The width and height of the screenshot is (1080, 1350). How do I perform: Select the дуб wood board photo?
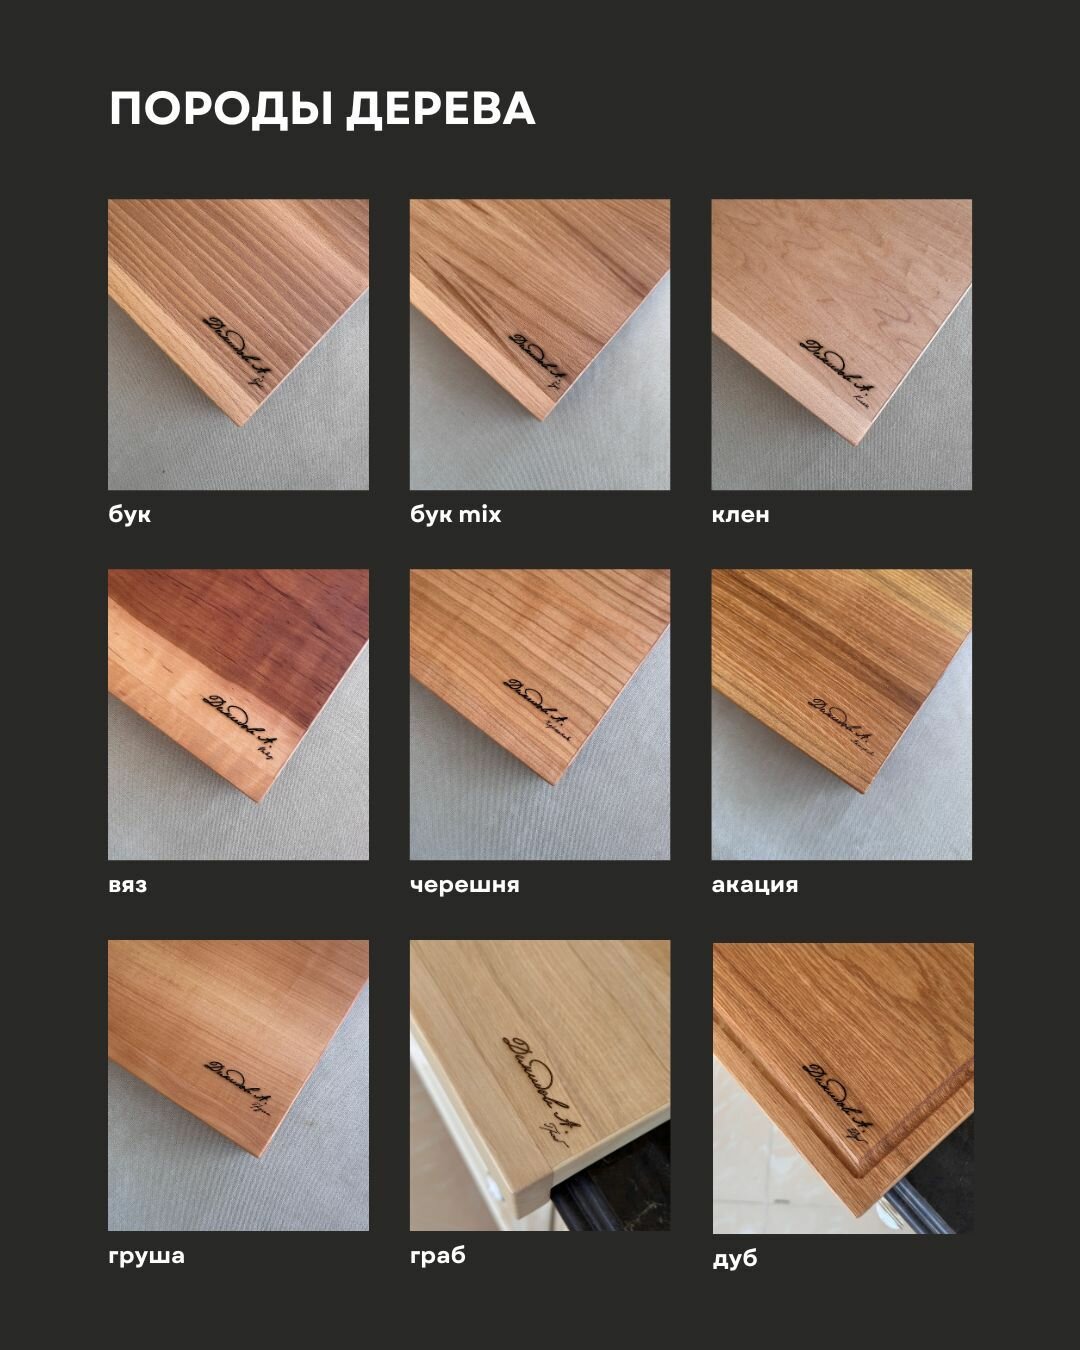tap(843, 1088)
